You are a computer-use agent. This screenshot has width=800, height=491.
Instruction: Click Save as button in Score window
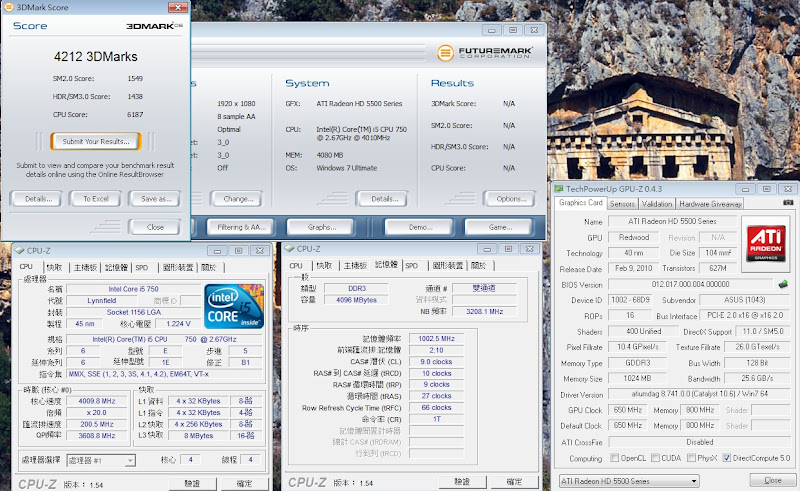point(155,199)
